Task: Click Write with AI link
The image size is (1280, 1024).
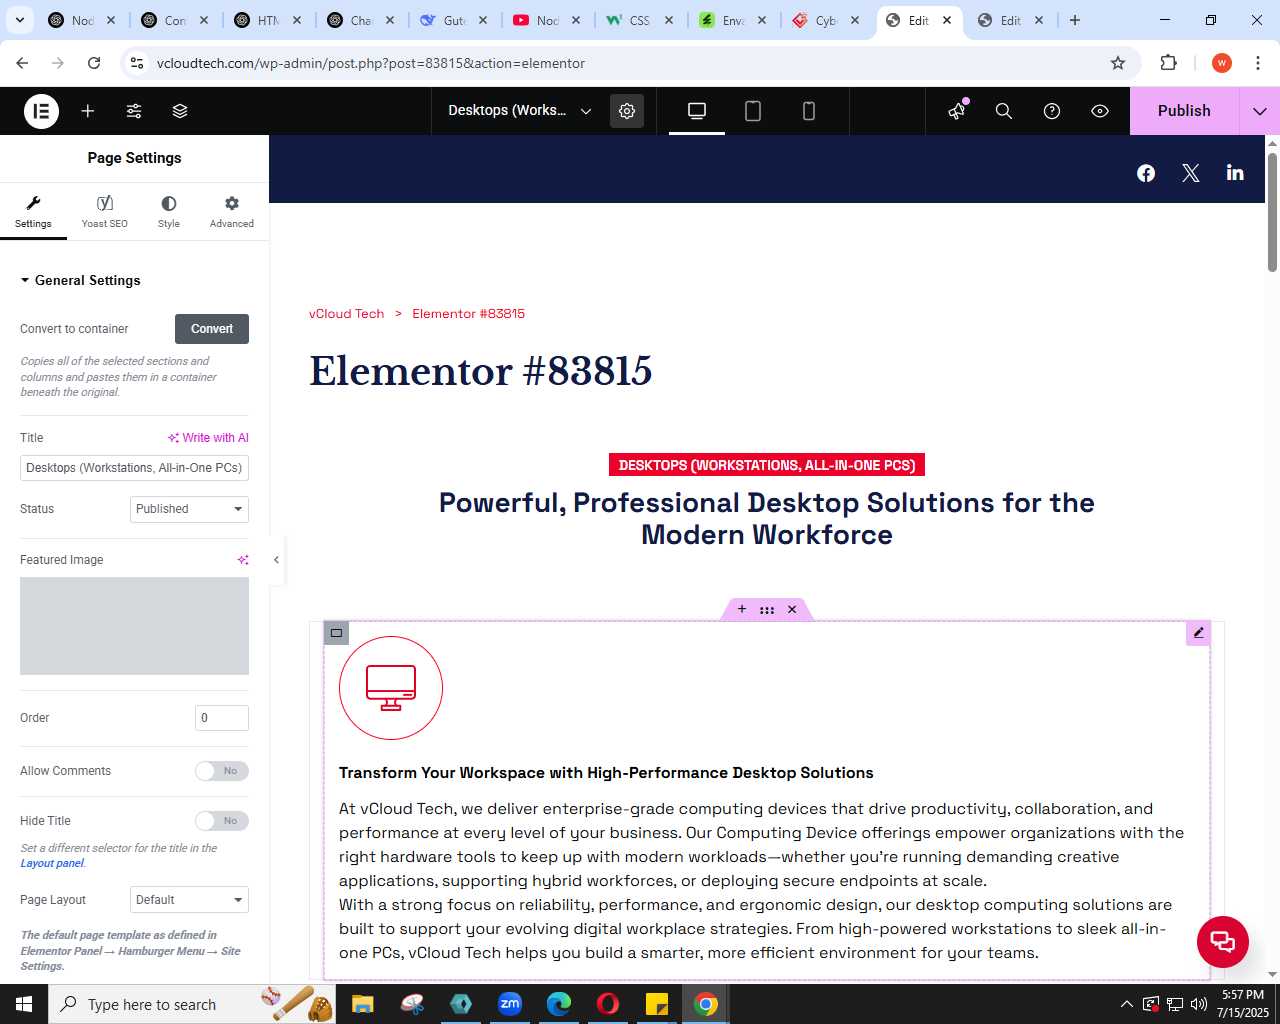Action: coord(208,438)
